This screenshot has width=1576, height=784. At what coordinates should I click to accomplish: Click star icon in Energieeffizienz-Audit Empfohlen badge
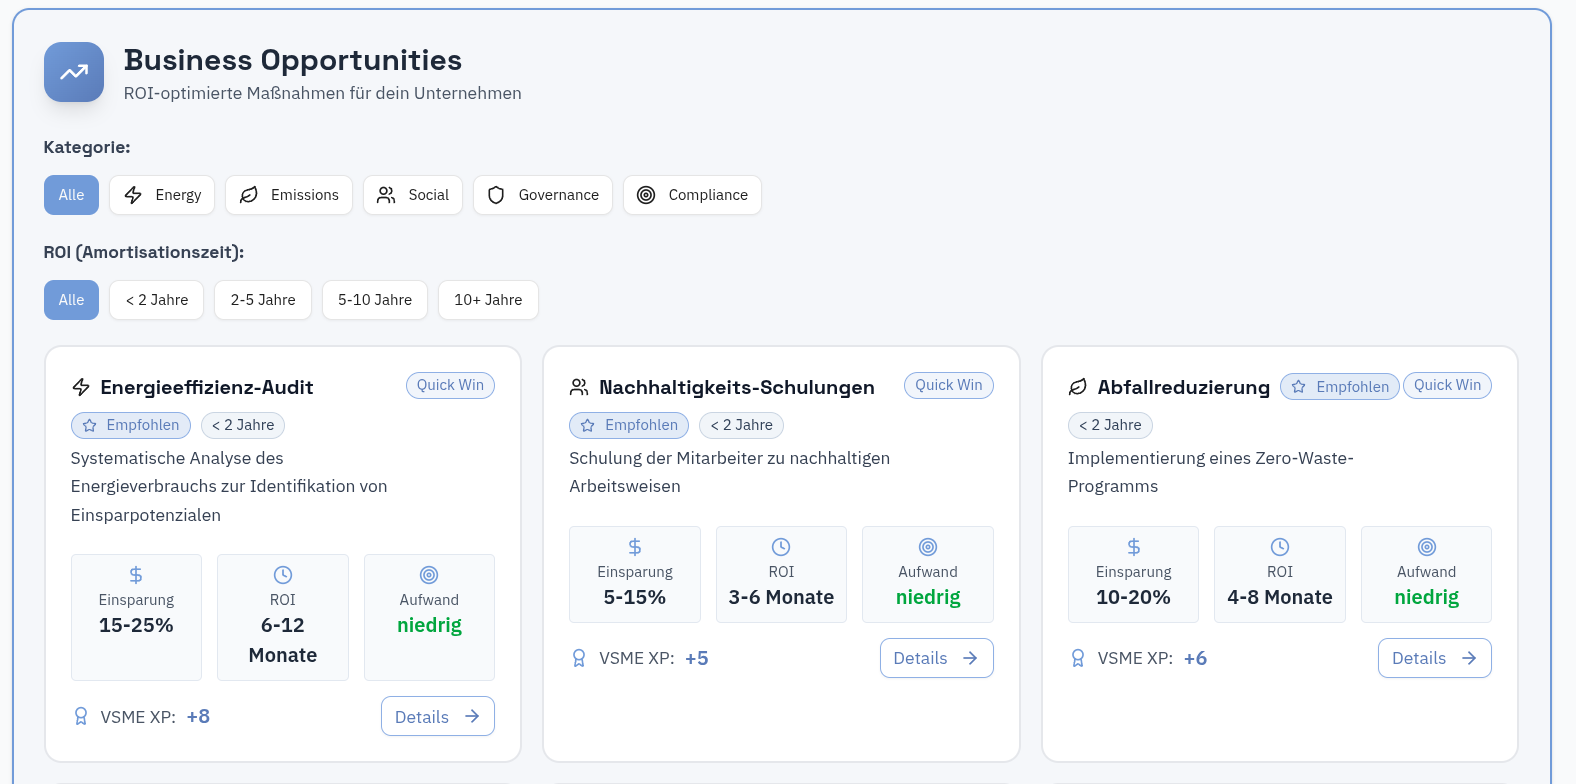pos(90,425)
